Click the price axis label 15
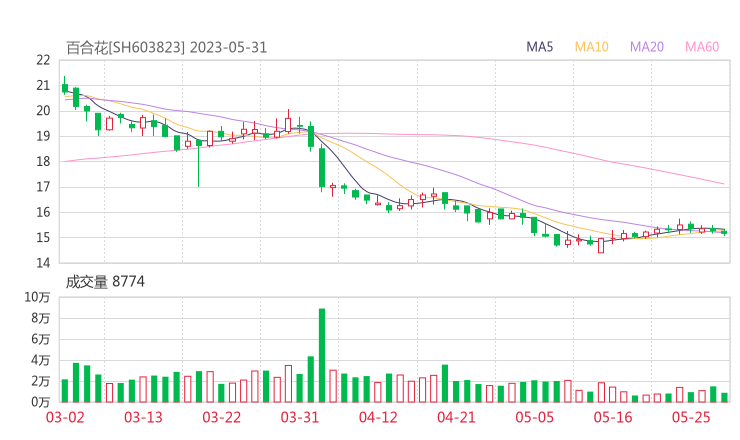The width and height of the screenshot is (740, 440). click(x=43, y=237)
